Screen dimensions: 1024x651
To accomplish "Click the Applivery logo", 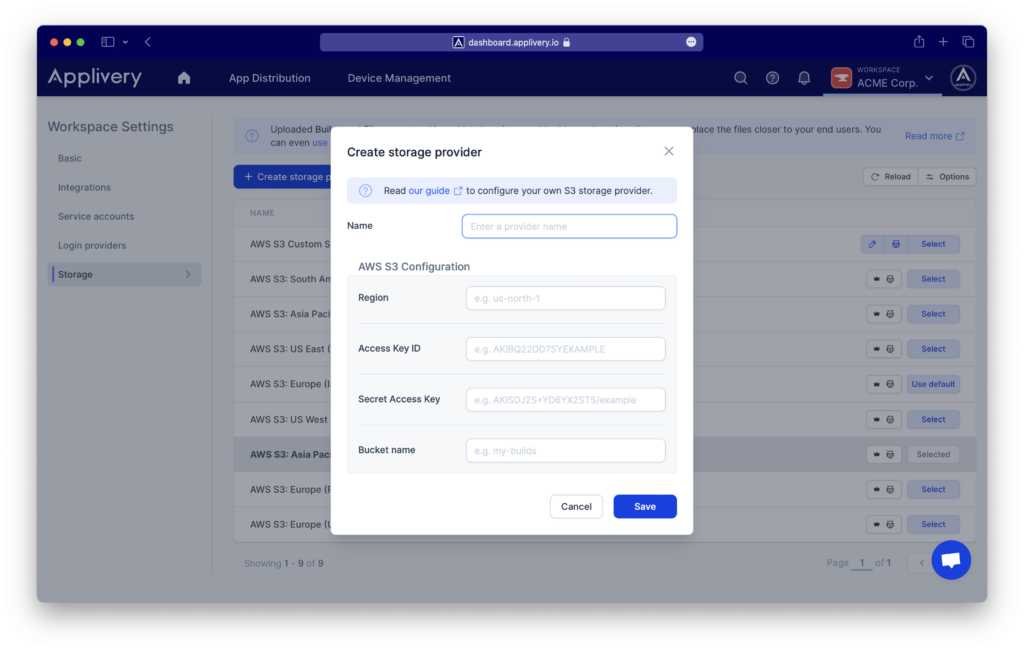I will (x=95, y=77).
